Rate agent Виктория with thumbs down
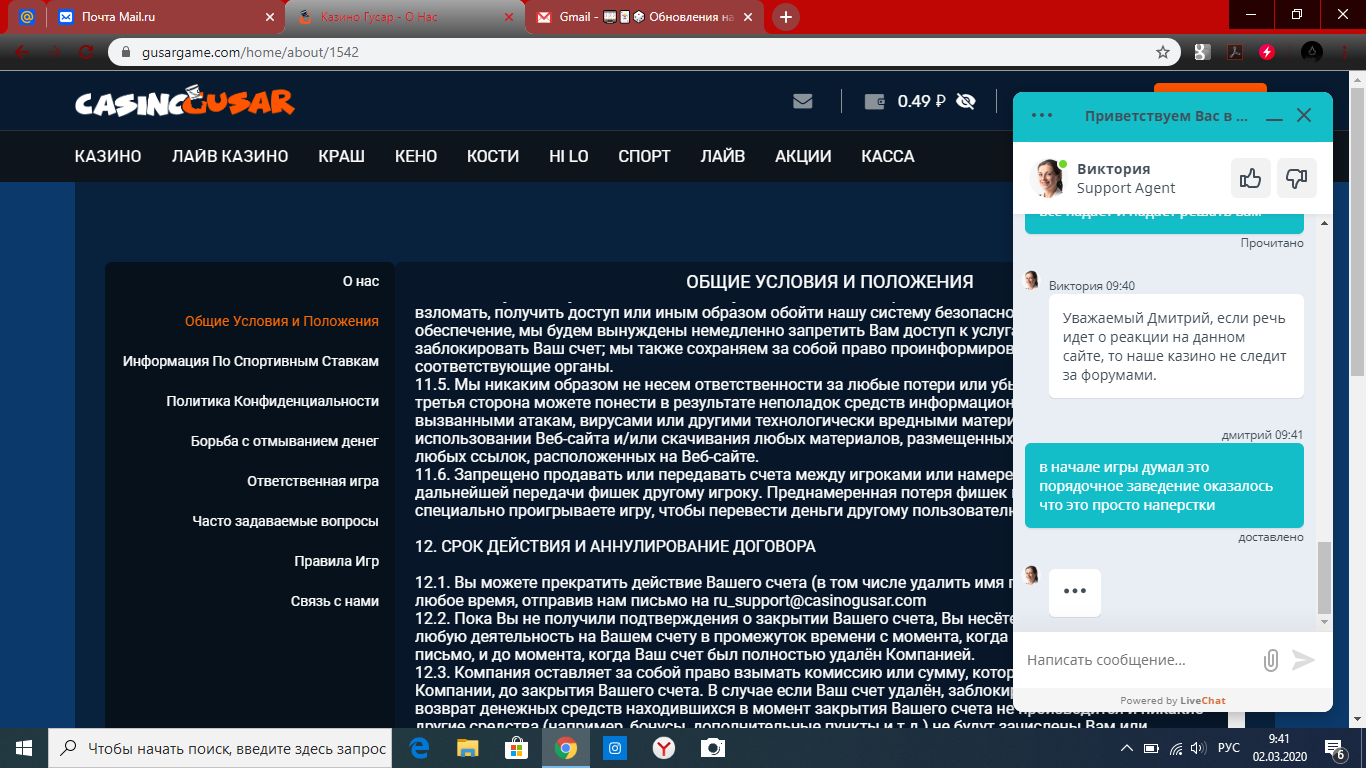This screenshot has height=768, width=1366. point(1297,178)
